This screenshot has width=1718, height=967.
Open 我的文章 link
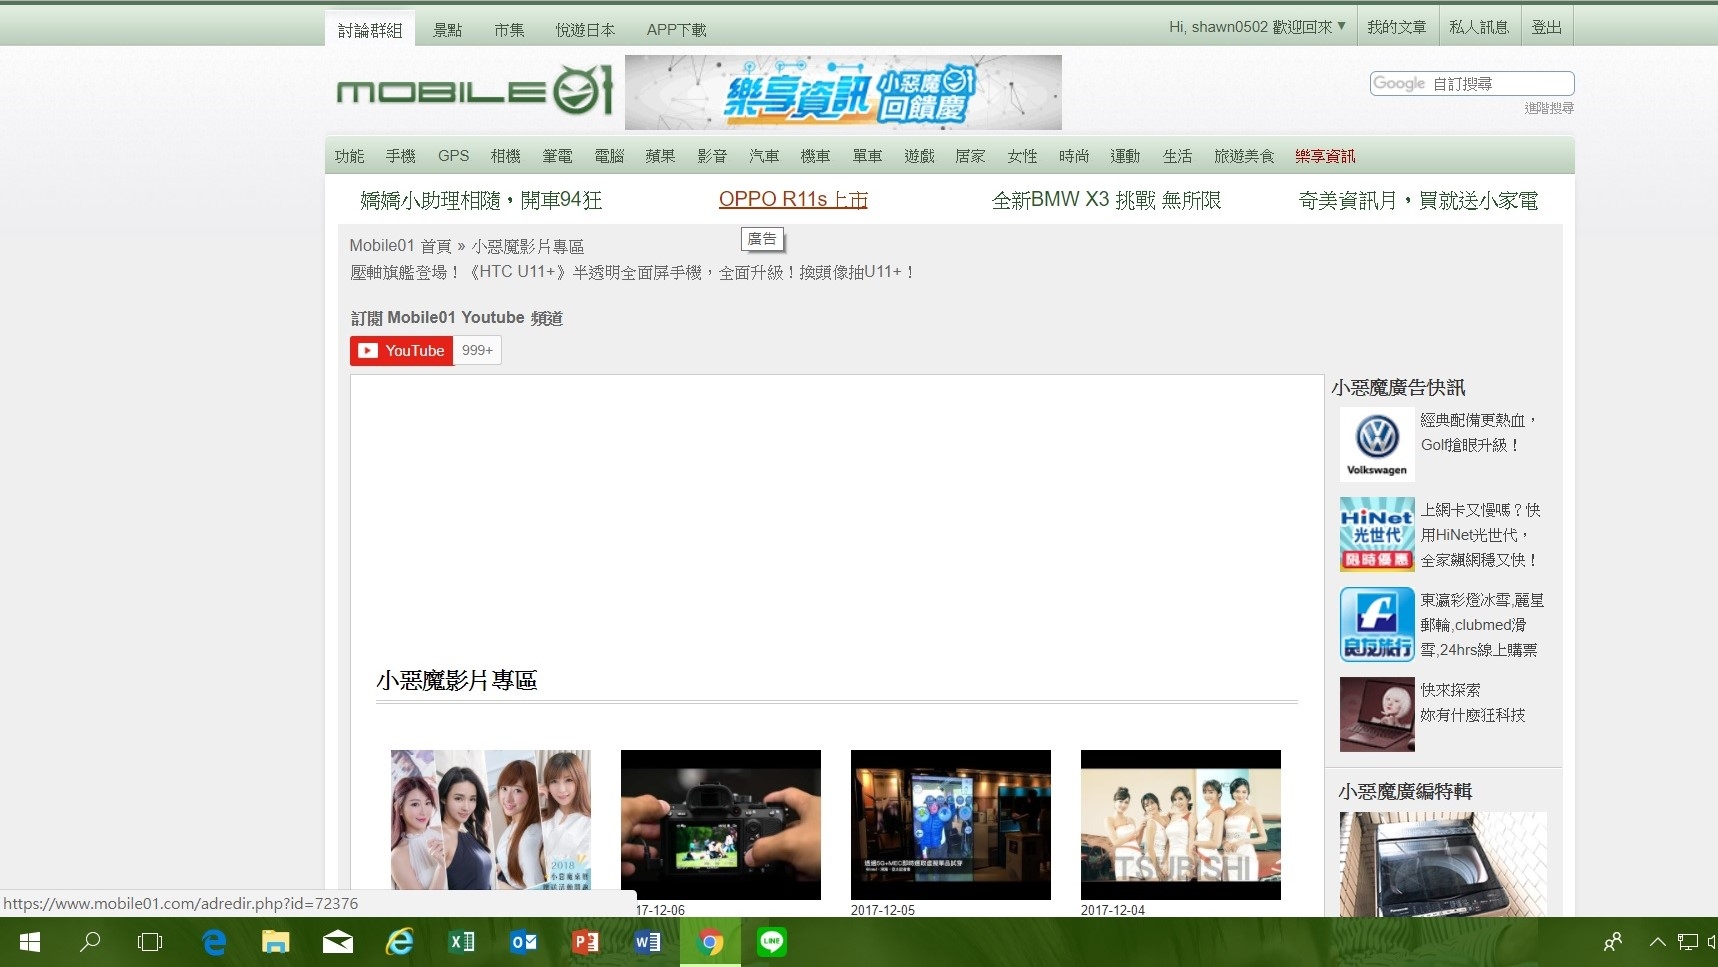1397,27
